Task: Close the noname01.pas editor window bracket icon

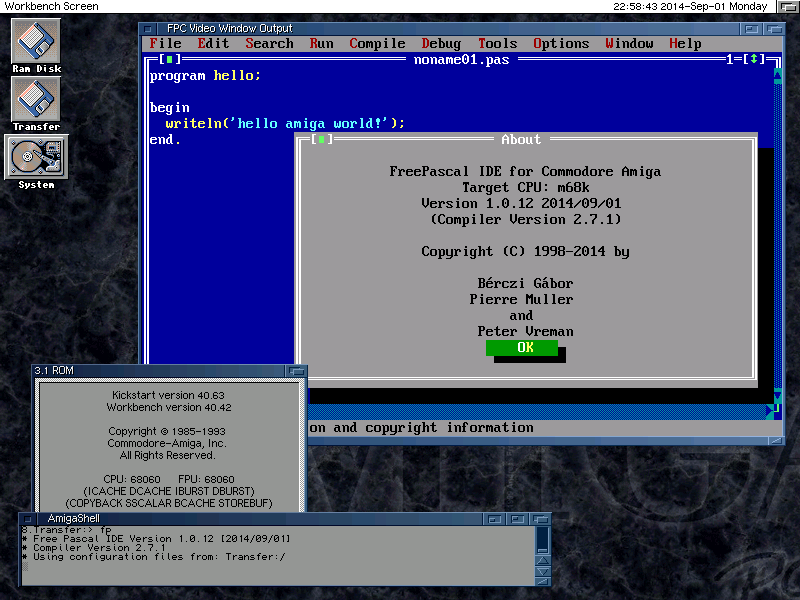Action: (169, 60)
